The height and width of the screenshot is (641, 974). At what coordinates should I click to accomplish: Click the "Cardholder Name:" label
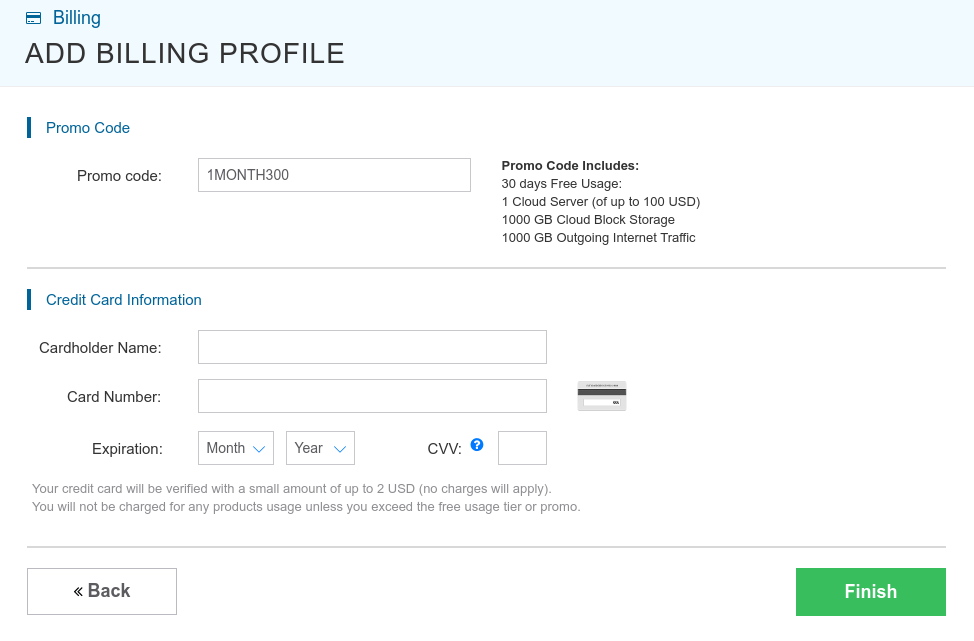coord(100,348)
